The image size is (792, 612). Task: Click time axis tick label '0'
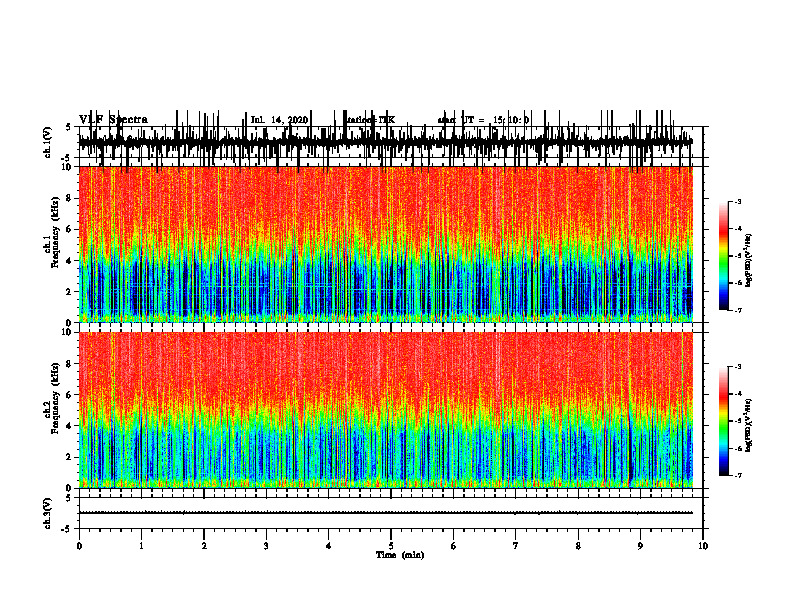[79, 546]
